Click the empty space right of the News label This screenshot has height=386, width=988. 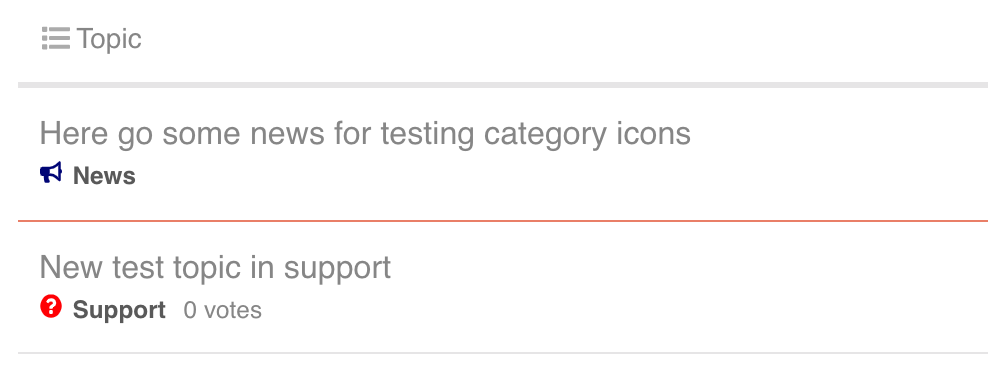561,176
